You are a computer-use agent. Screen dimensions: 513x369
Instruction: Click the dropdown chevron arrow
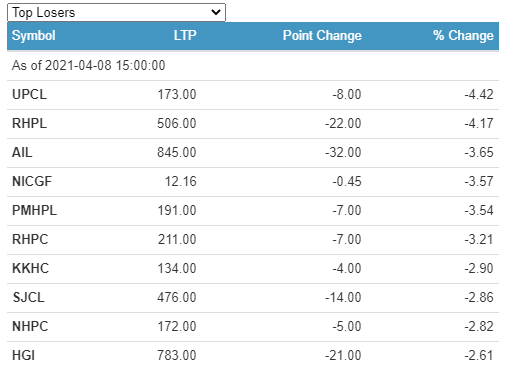click(216, 13)
